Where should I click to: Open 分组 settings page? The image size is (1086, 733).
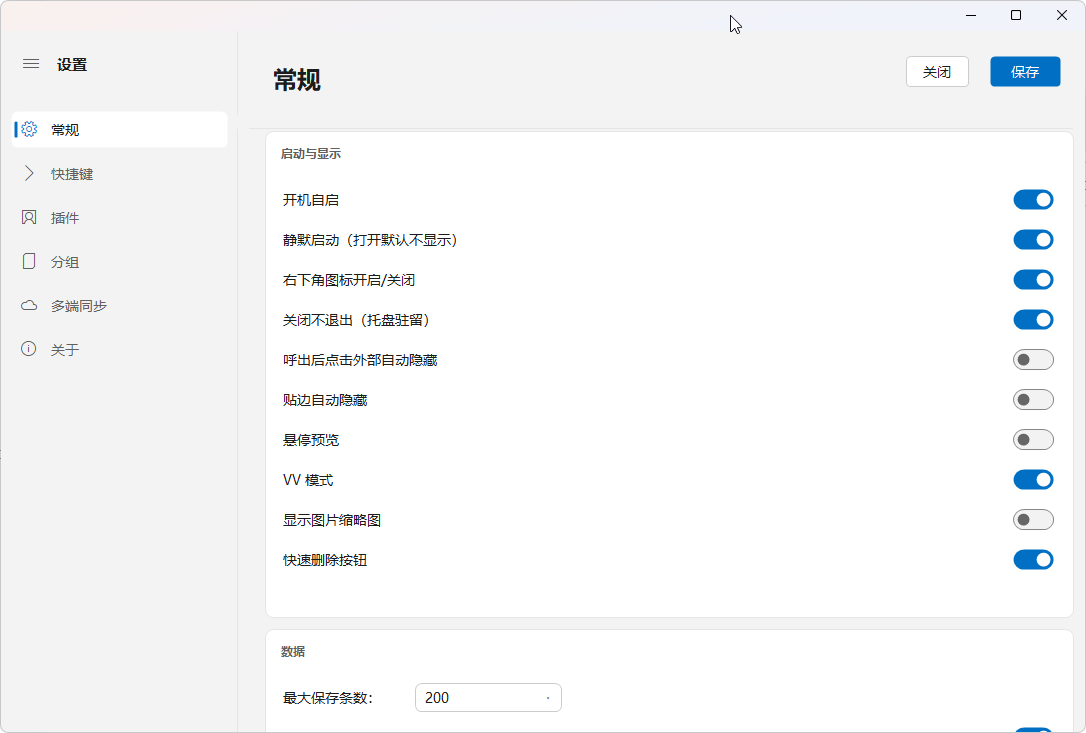(119, 262)
